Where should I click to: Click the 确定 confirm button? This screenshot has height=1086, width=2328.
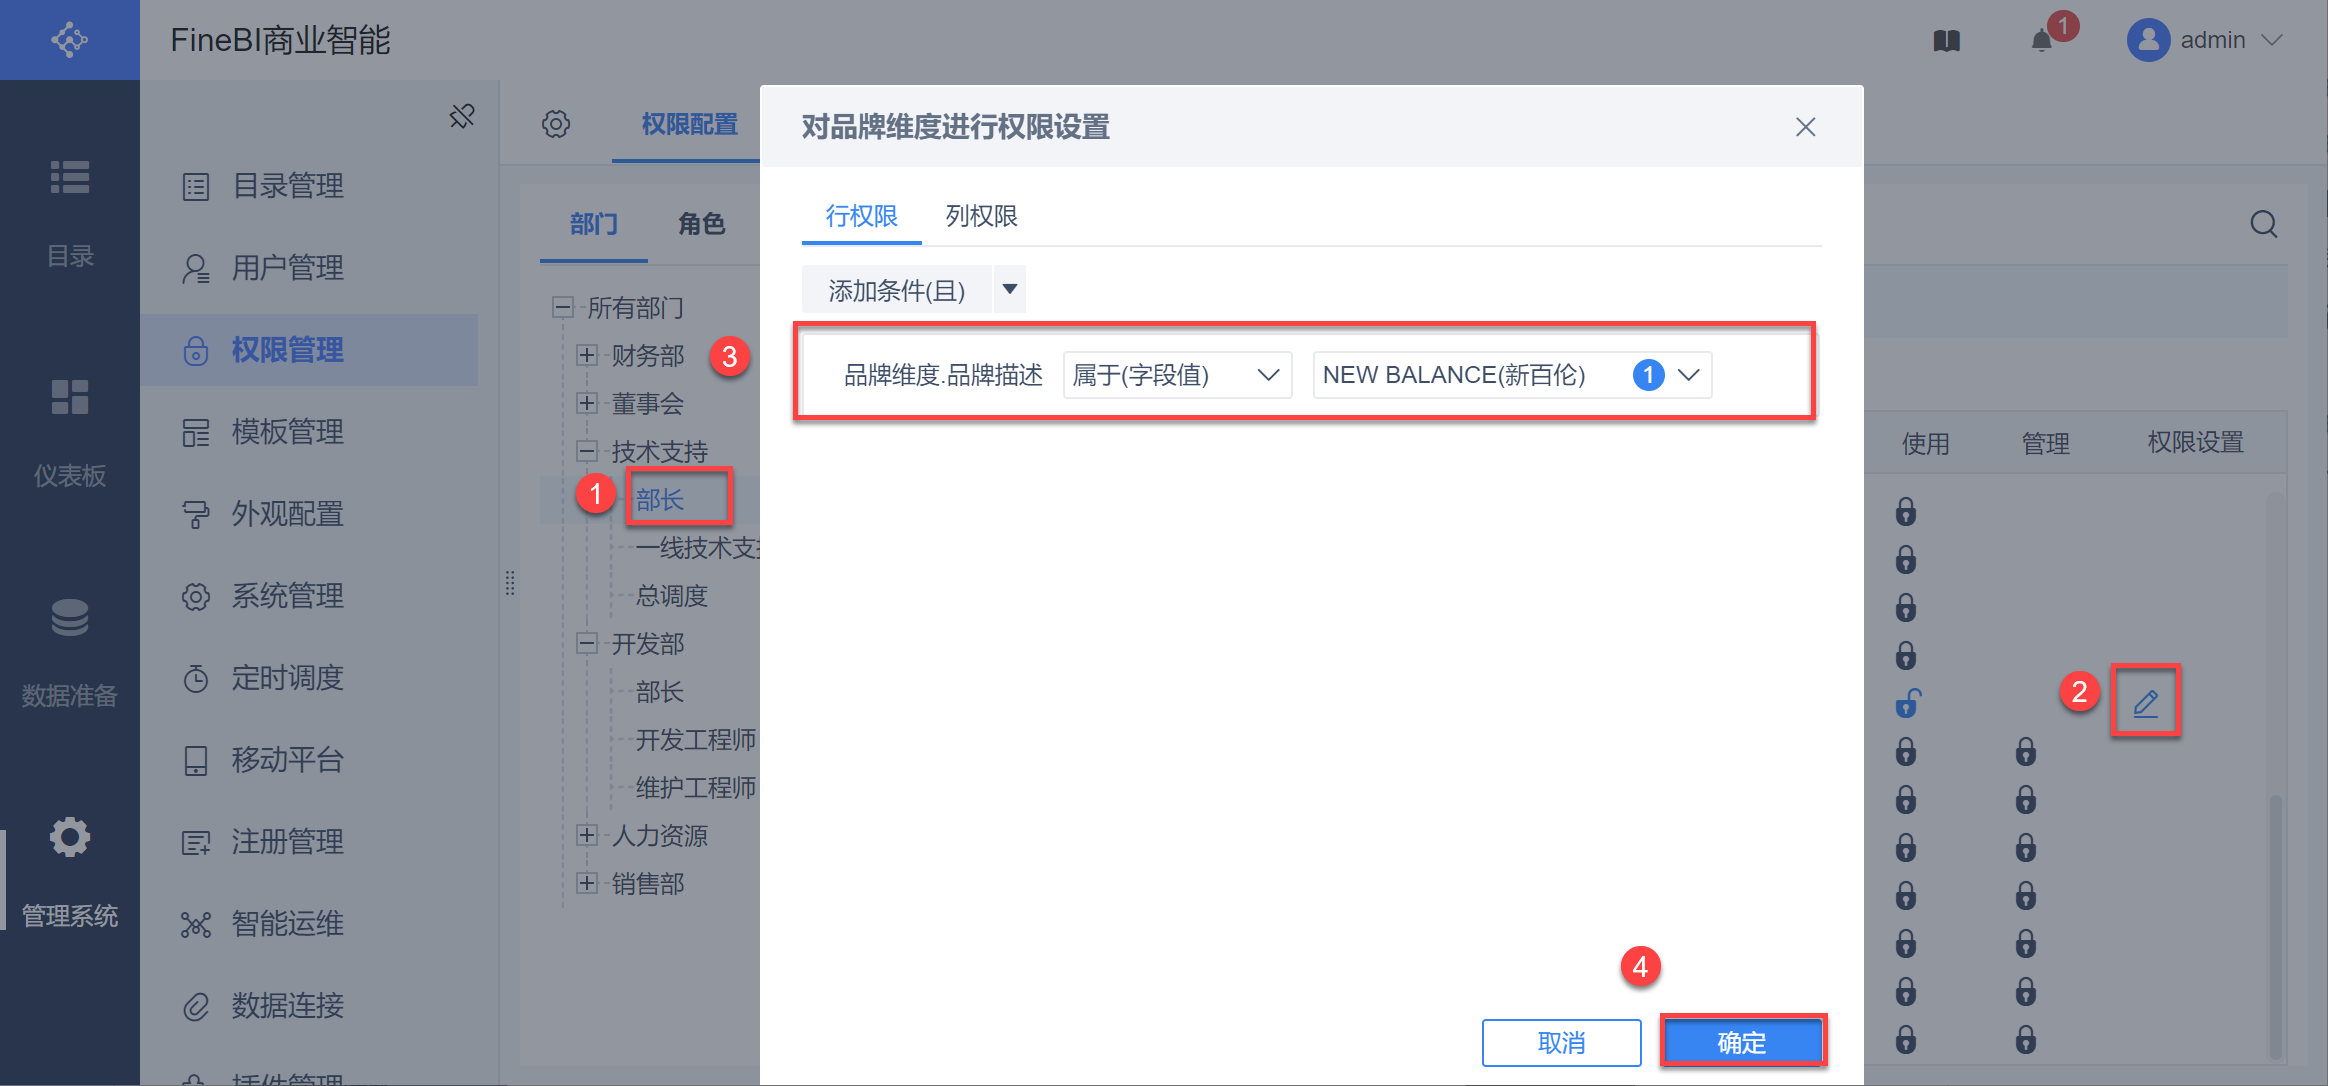click(x=1742, y=1042)
